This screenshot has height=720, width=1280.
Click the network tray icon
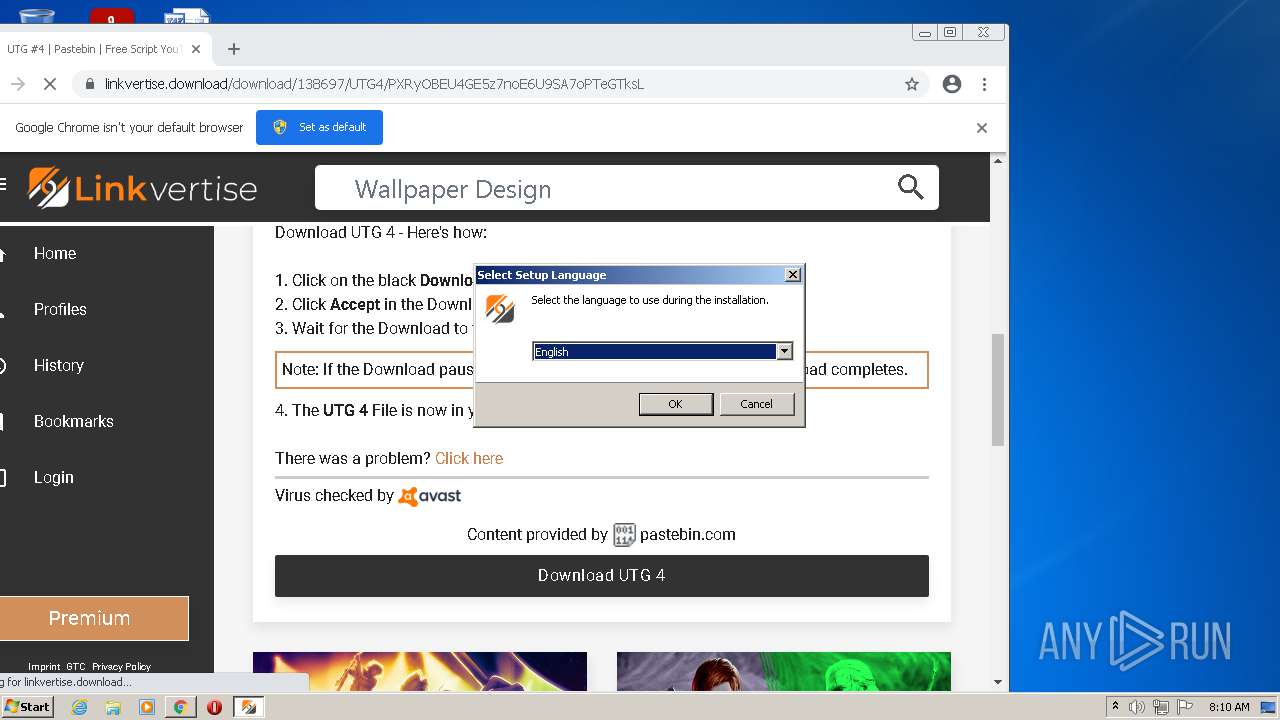(x=1161, y=707)
